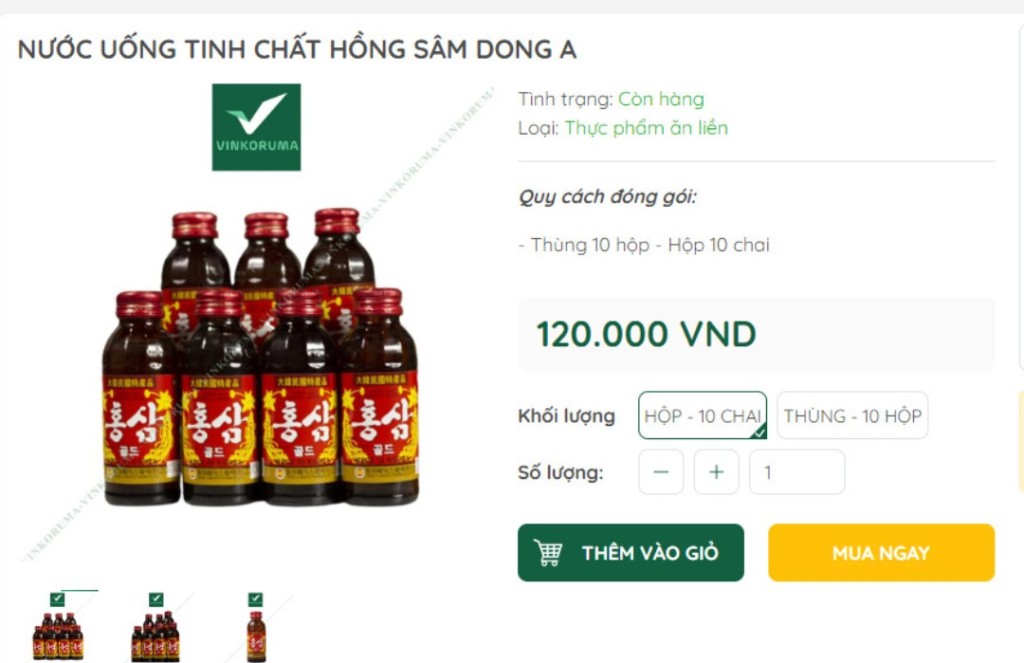The height and width of the screenshot is (663, 1024).
Task: Open the Thực phẩm ăn liền category link
Action: pyautogui.click(x=646, y=128)
